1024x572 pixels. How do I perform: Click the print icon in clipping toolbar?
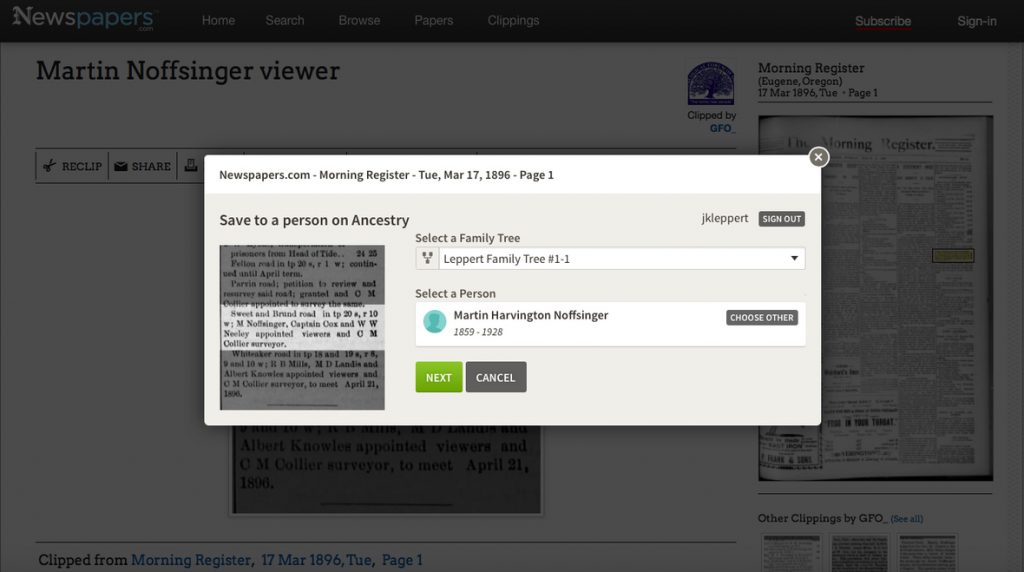click(190, 166)
